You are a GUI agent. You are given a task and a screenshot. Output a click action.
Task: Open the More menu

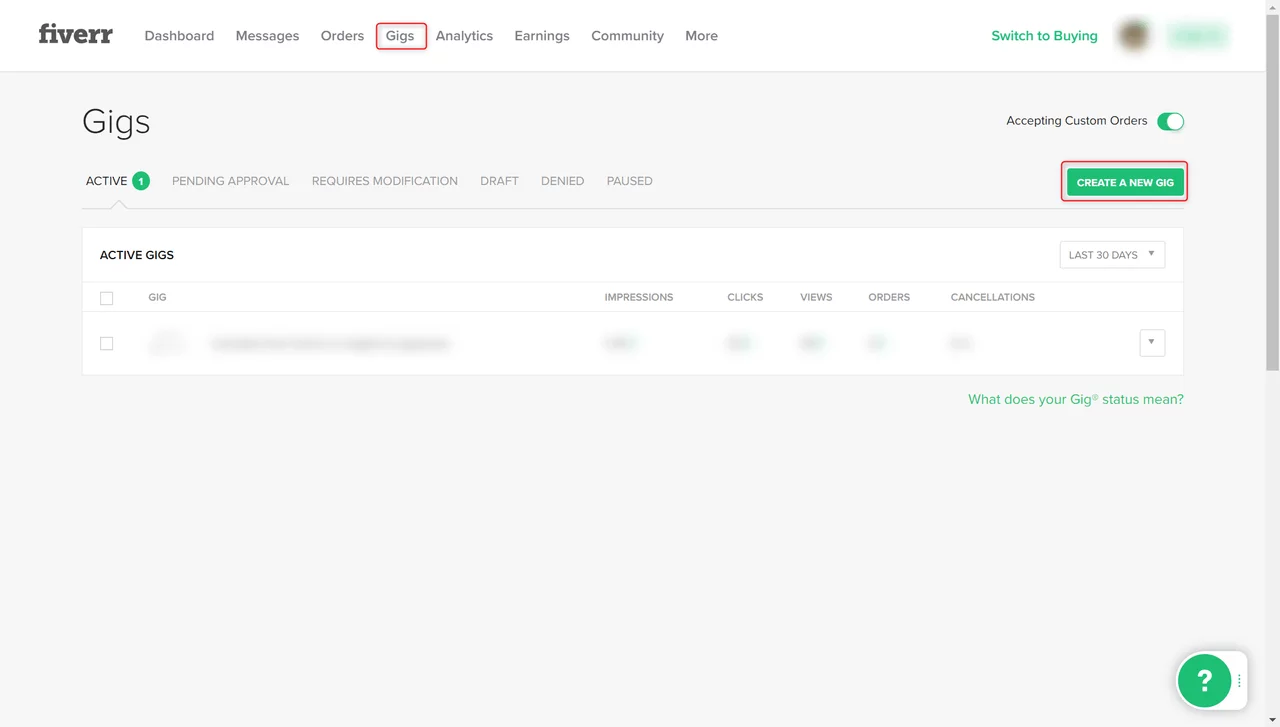[701, 36]
